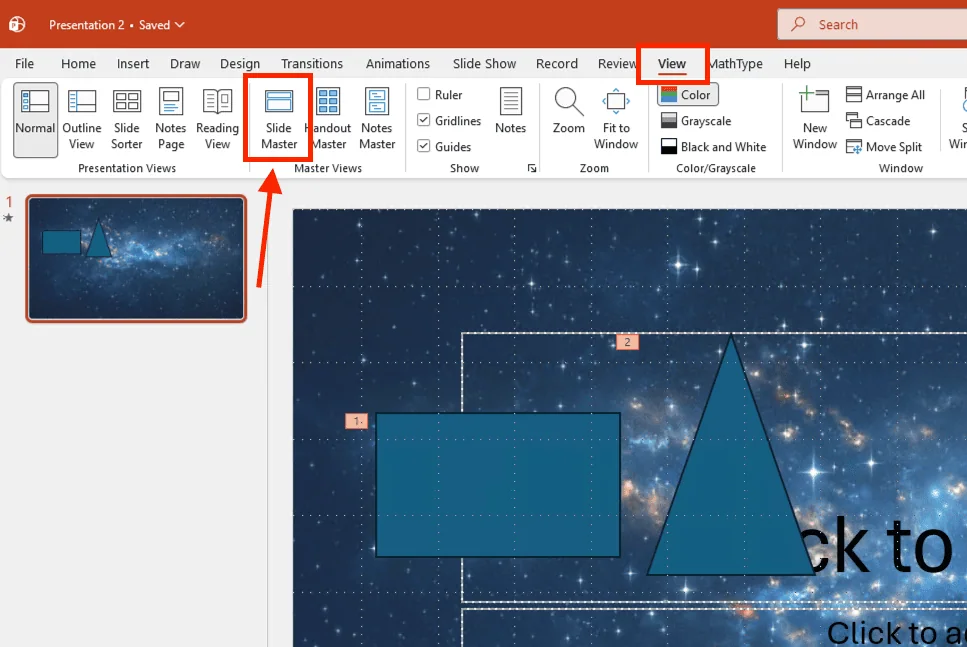Switch to Normal presentation view
The width and height of the screenshot is (967, 647).
[35, 120]
